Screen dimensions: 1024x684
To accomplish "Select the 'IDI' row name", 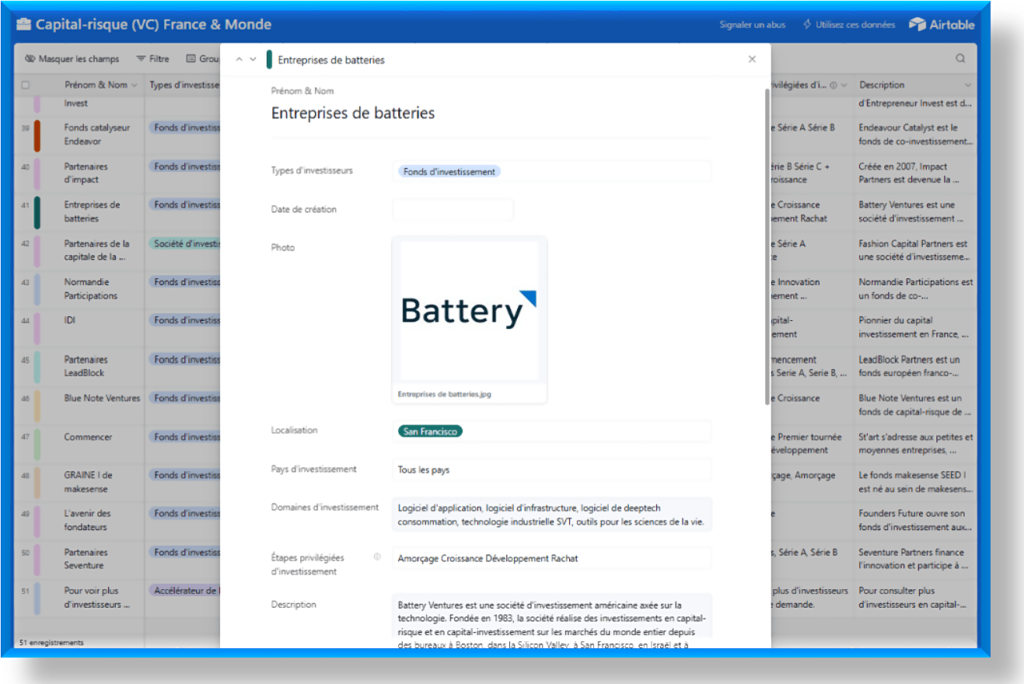I will [69, 320].
